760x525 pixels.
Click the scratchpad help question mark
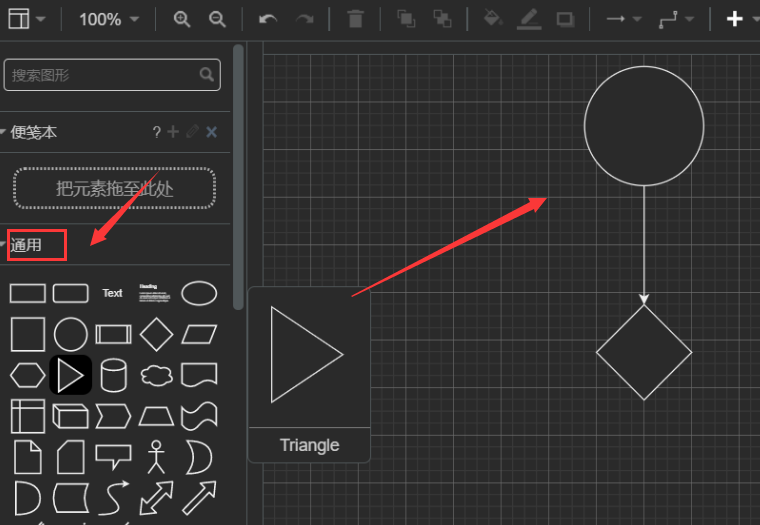[157, 132]
